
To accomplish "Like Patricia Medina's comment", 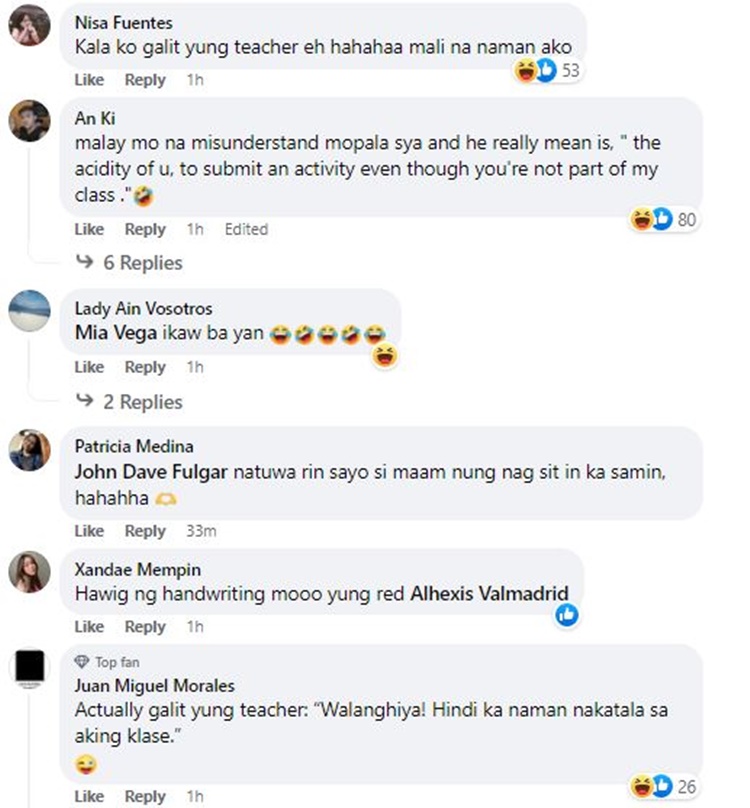I will pos(89,531).
